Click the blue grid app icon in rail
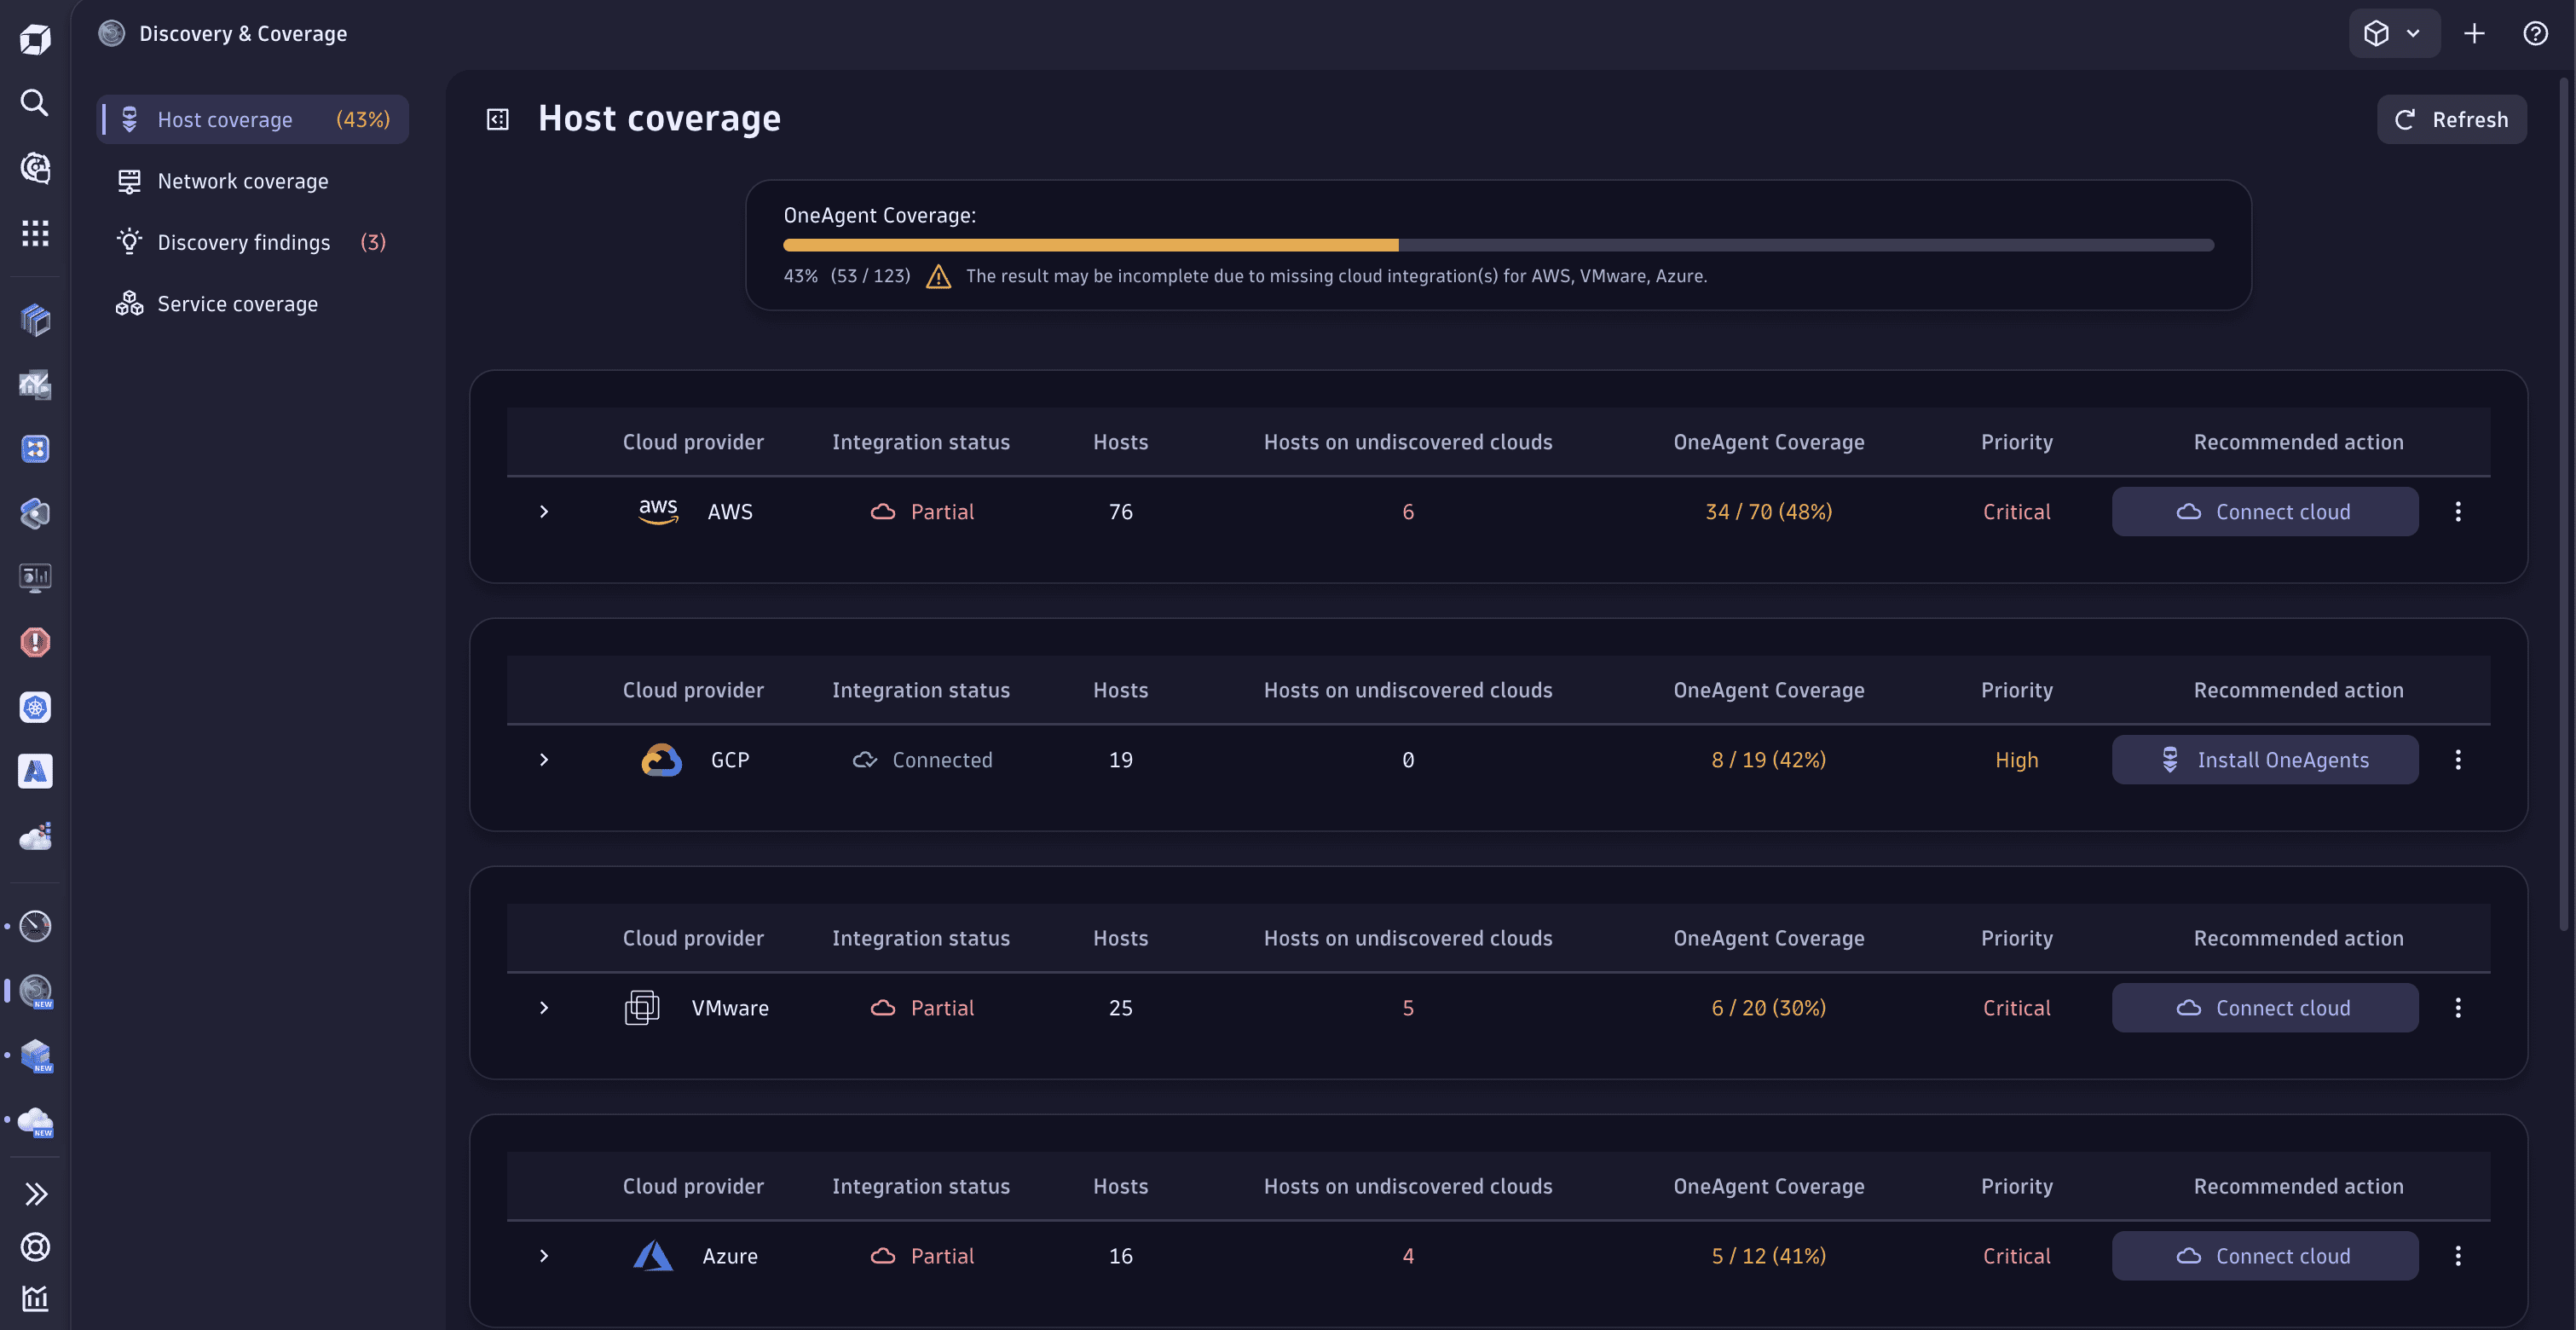The width and height of the screenshot is (2576, 1330). click(35, 449)
